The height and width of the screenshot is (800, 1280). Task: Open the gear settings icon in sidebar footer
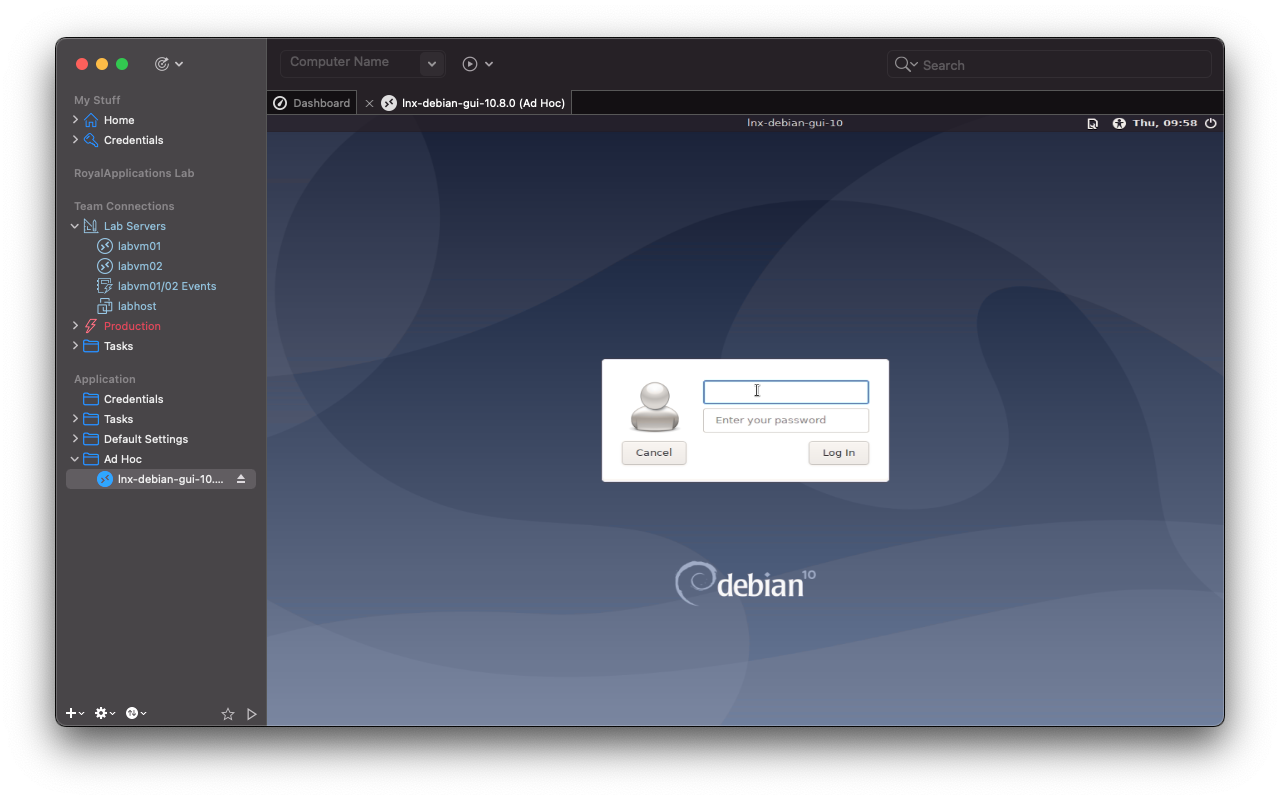click(101, 713)
